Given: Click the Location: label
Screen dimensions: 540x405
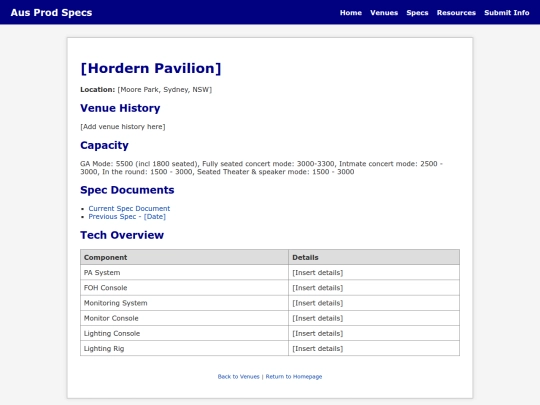Looking at the screenshot, I should pyautogui.click(x=97, y=90).
